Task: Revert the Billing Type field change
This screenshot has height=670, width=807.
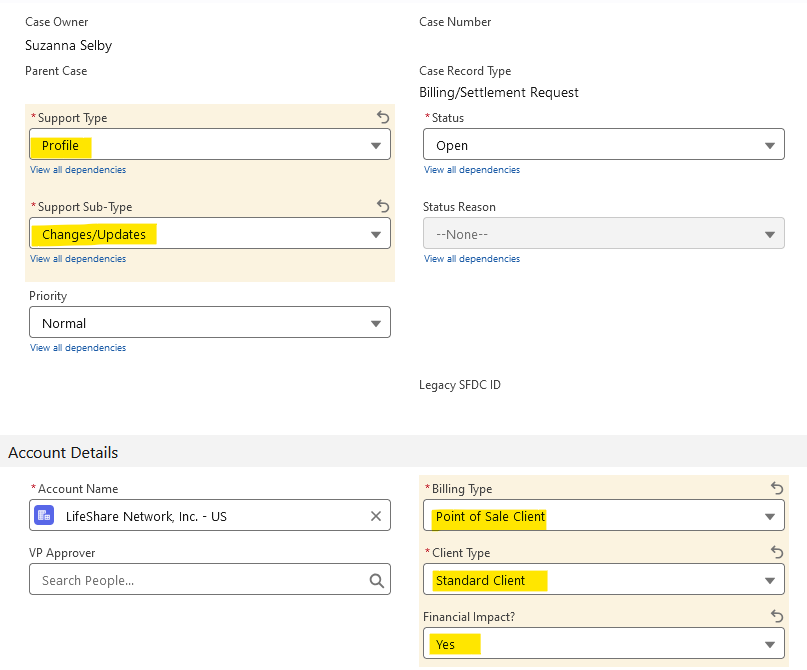Action: [x=777, y=488]
